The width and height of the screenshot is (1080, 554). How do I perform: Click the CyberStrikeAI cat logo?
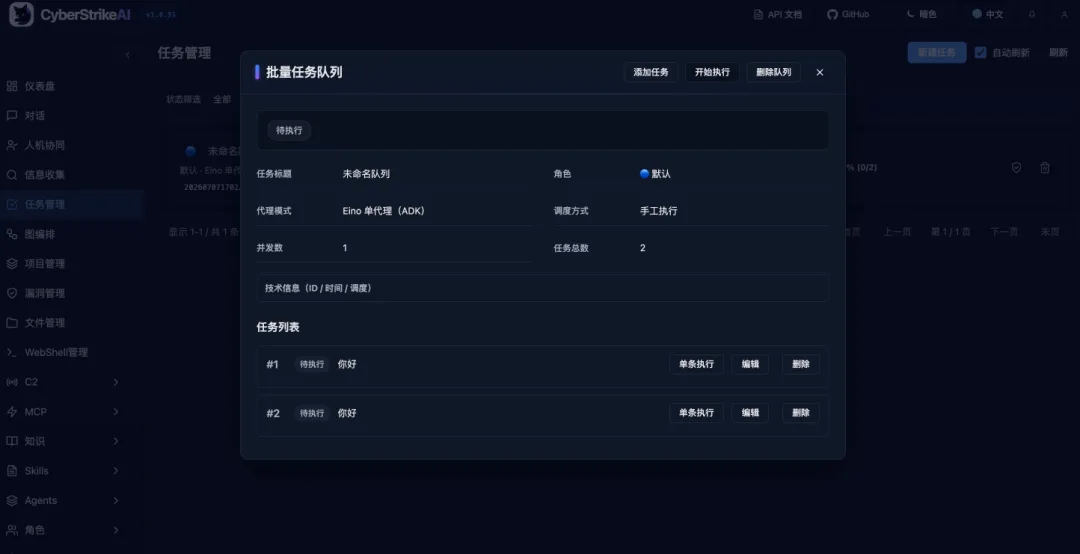coord(21,14)
